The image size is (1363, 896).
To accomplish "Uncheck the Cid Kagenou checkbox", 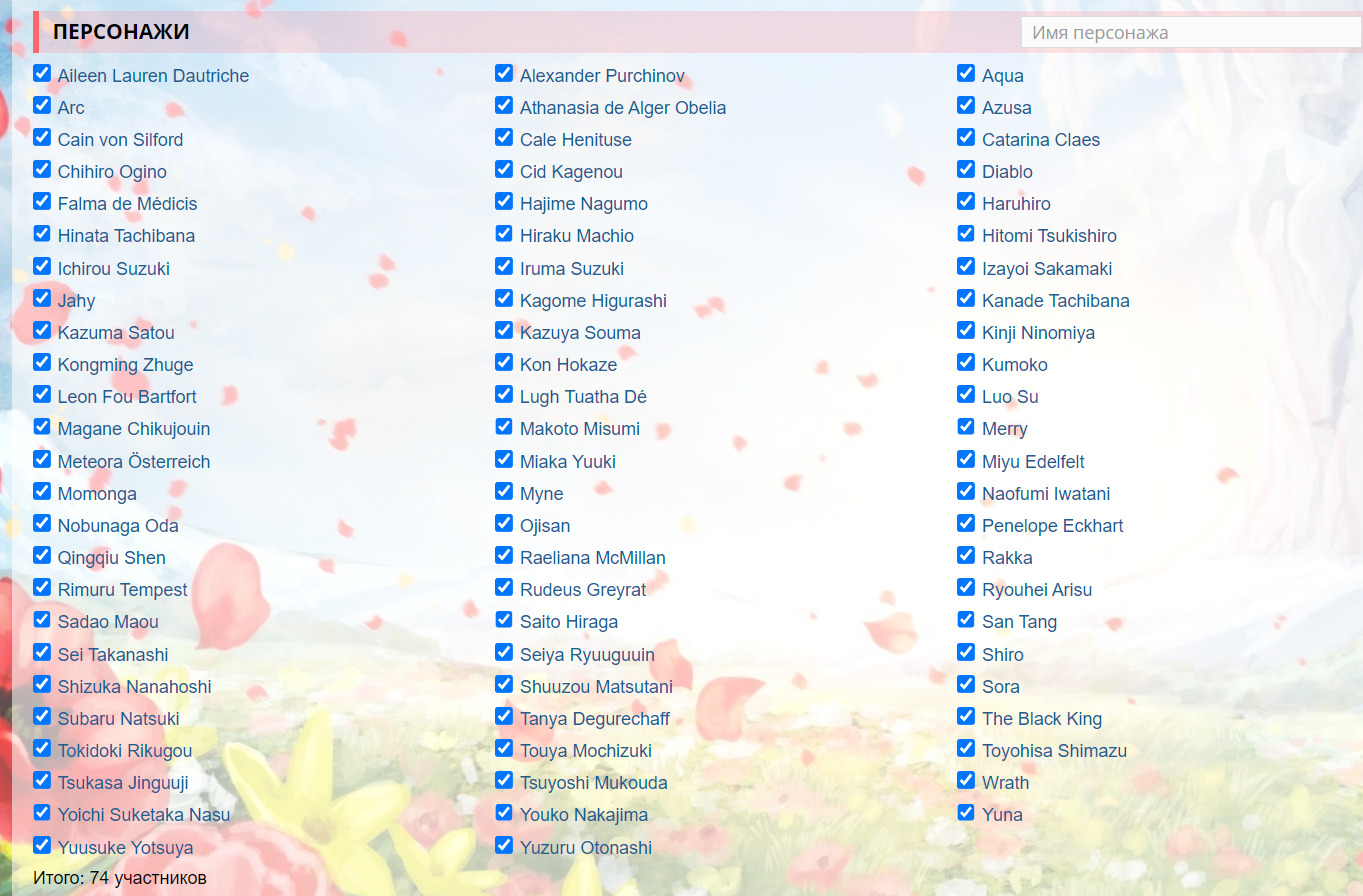I will point(504,170).
